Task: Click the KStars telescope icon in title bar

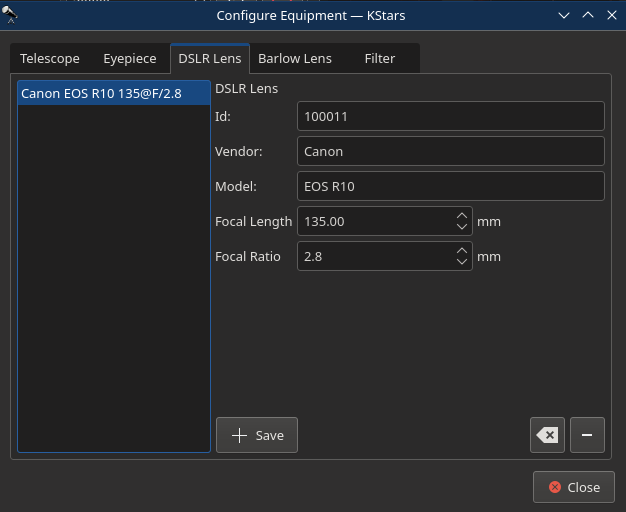Action: [x=10, y=15]
